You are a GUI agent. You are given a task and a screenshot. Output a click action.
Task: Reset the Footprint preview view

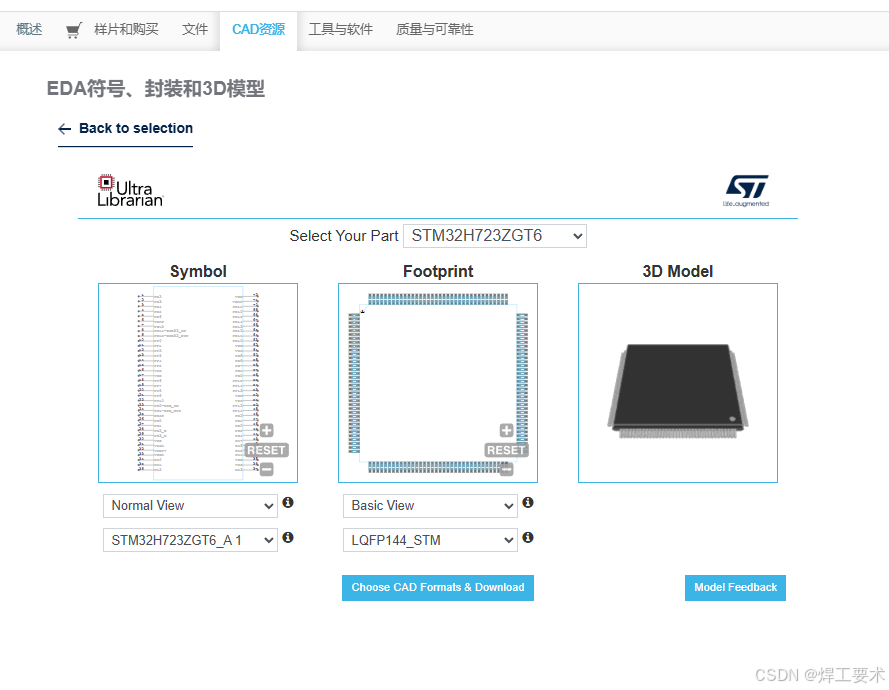click(506, 450)
